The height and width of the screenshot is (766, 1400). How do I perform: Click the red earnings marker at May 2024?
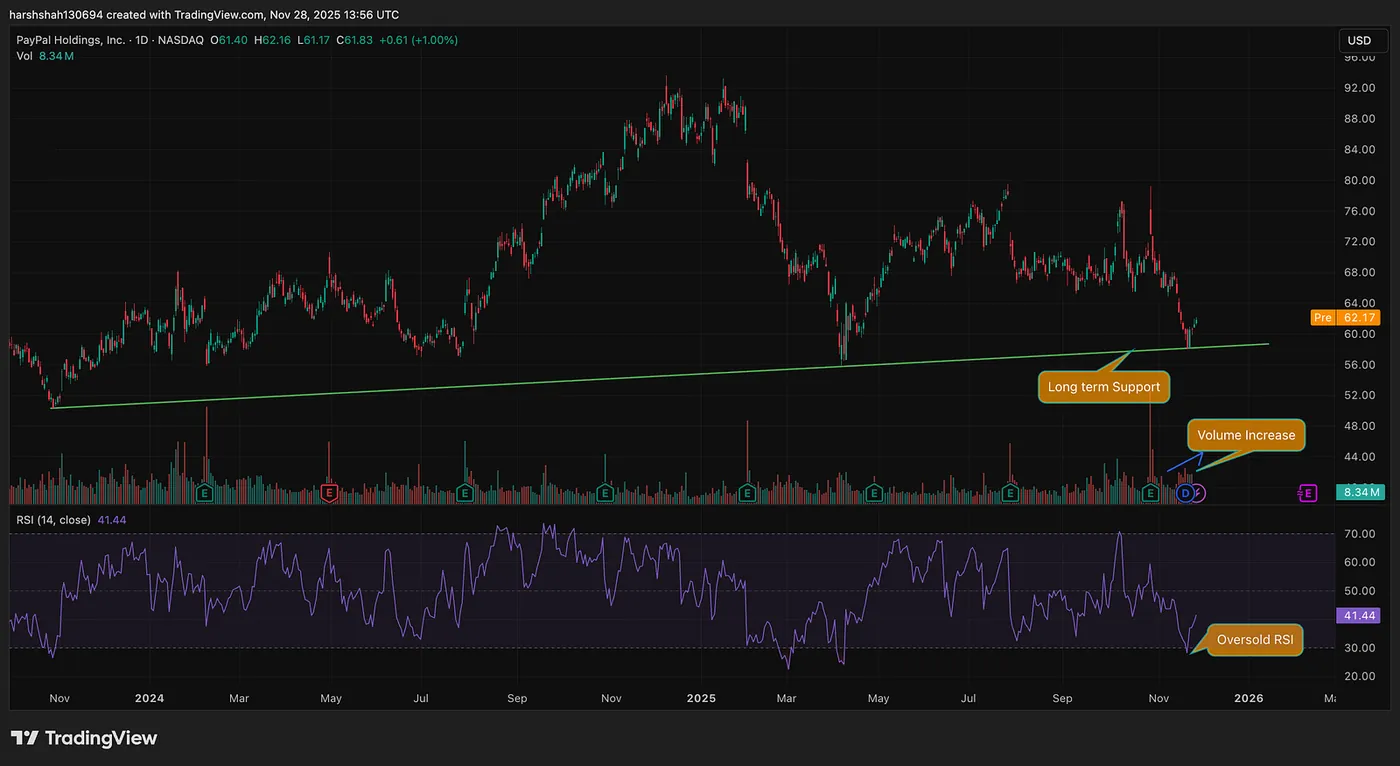[x=329, y=493]
